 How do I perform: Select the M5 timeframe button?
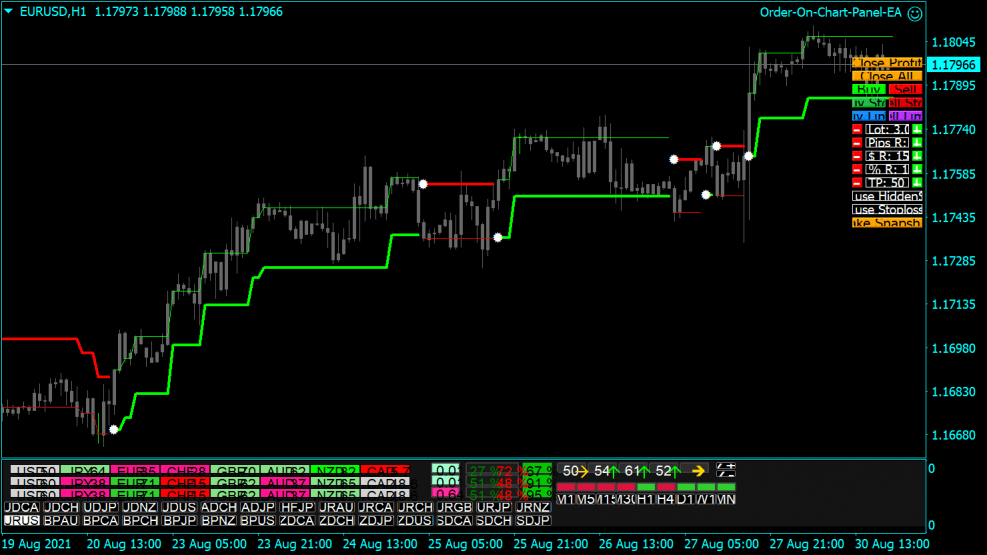tap(585, 499)
